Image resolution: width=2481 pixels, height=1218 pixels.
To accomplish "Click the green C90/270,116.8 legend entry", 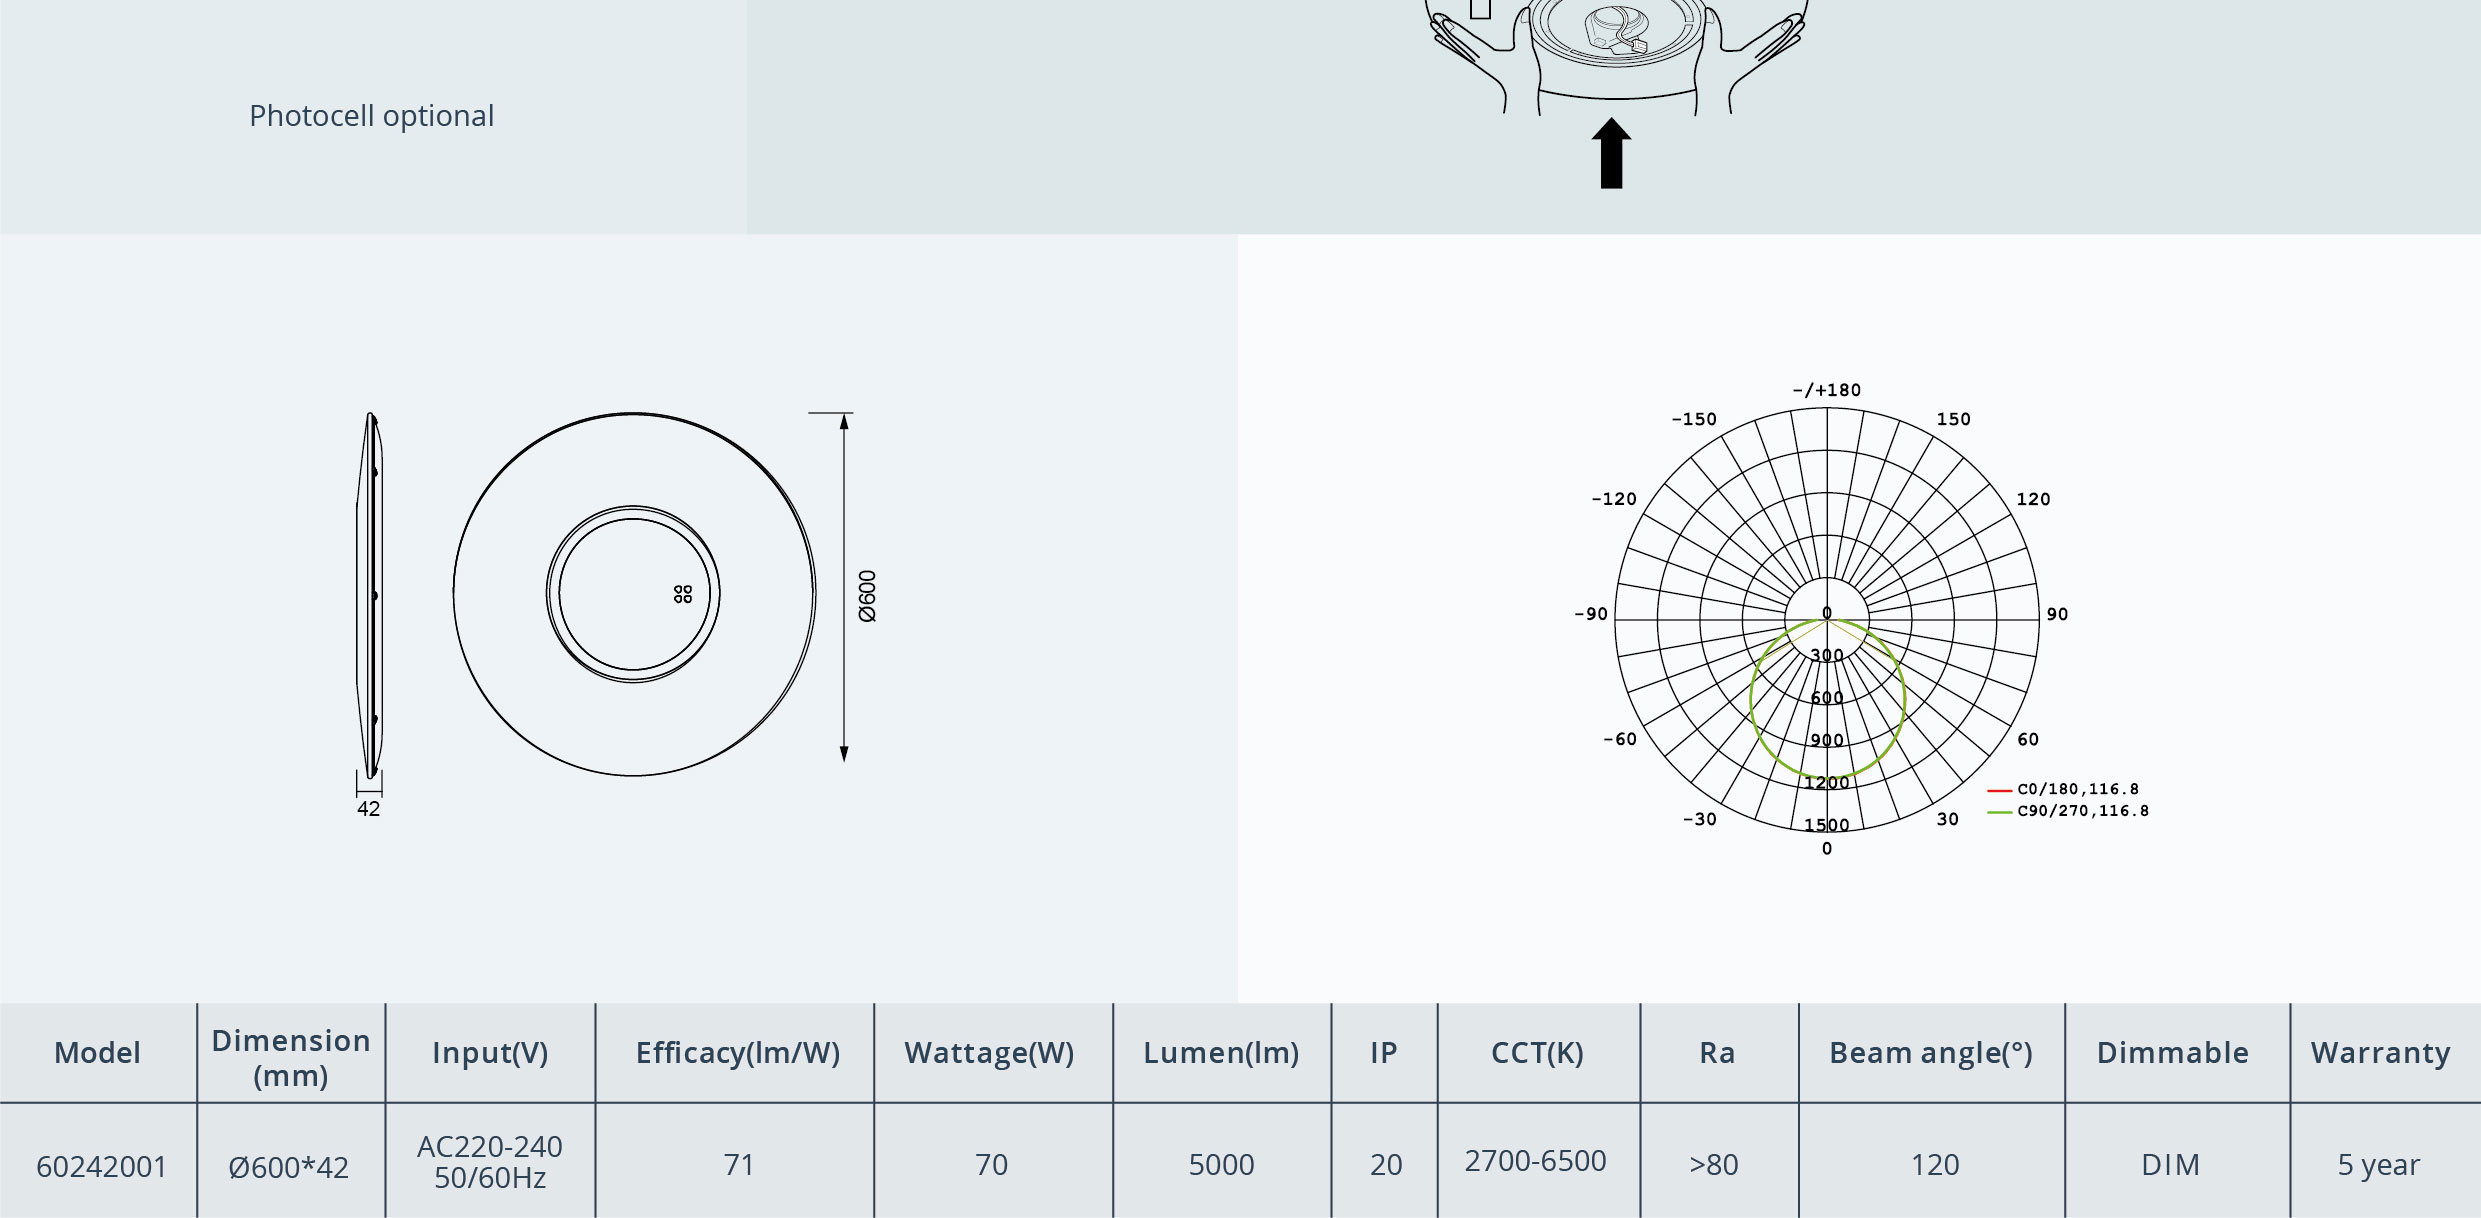I will (x=2068, y=811).
